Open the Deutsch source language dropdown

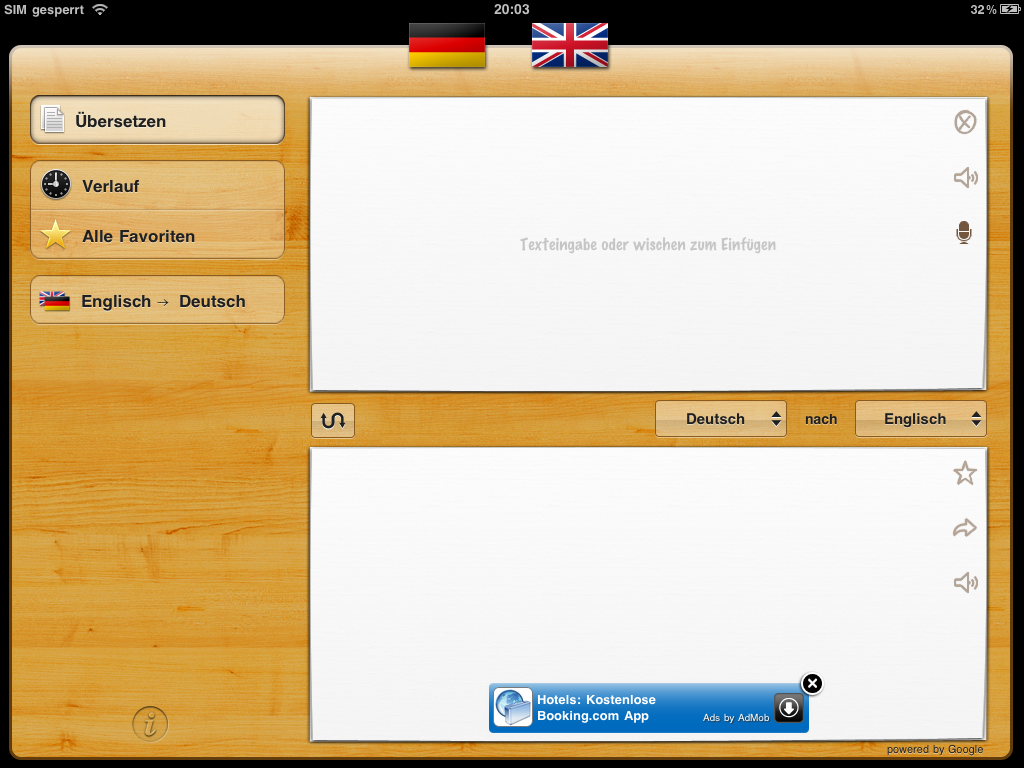pyautogui.click(x=721, y=419)
